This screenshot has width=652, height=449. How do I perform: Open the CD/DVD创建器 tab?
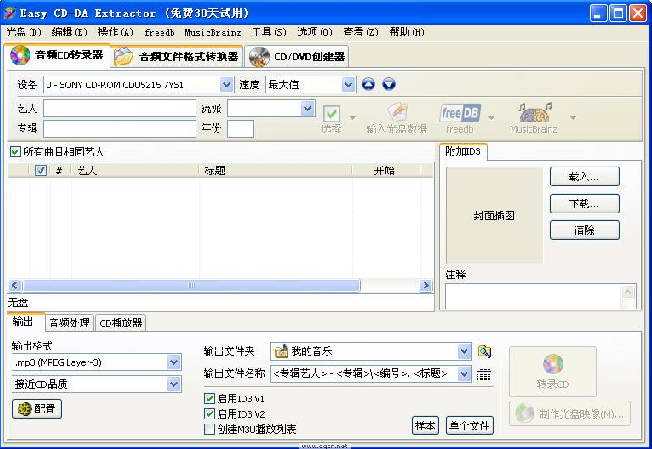click(x=297, y=57)
